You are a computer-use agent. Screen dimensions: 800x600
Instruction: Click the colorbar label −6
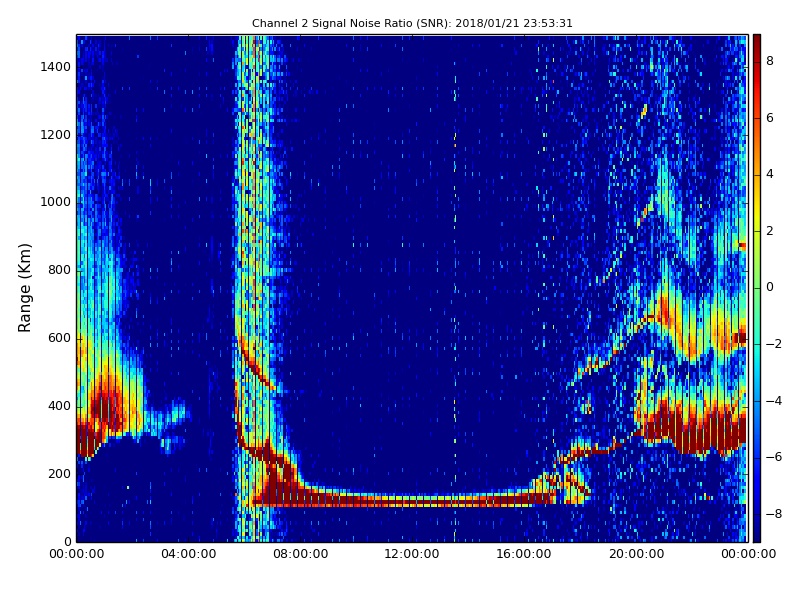pyautogui.click(x=773, y=457)
